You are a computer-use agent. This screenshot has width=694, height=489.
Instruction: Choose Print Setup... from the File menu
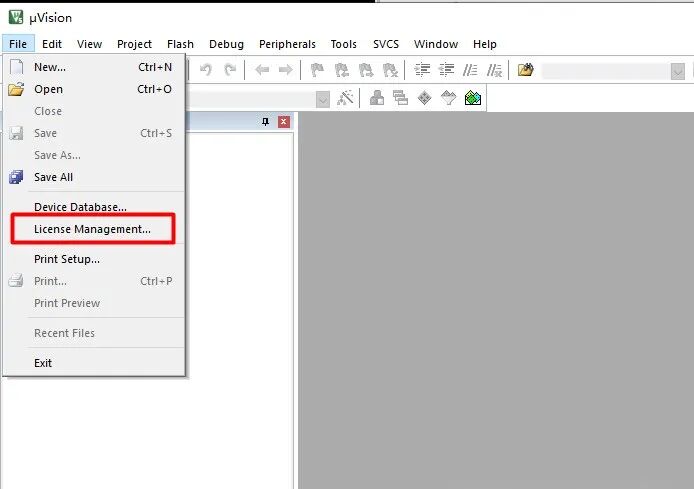94,259
